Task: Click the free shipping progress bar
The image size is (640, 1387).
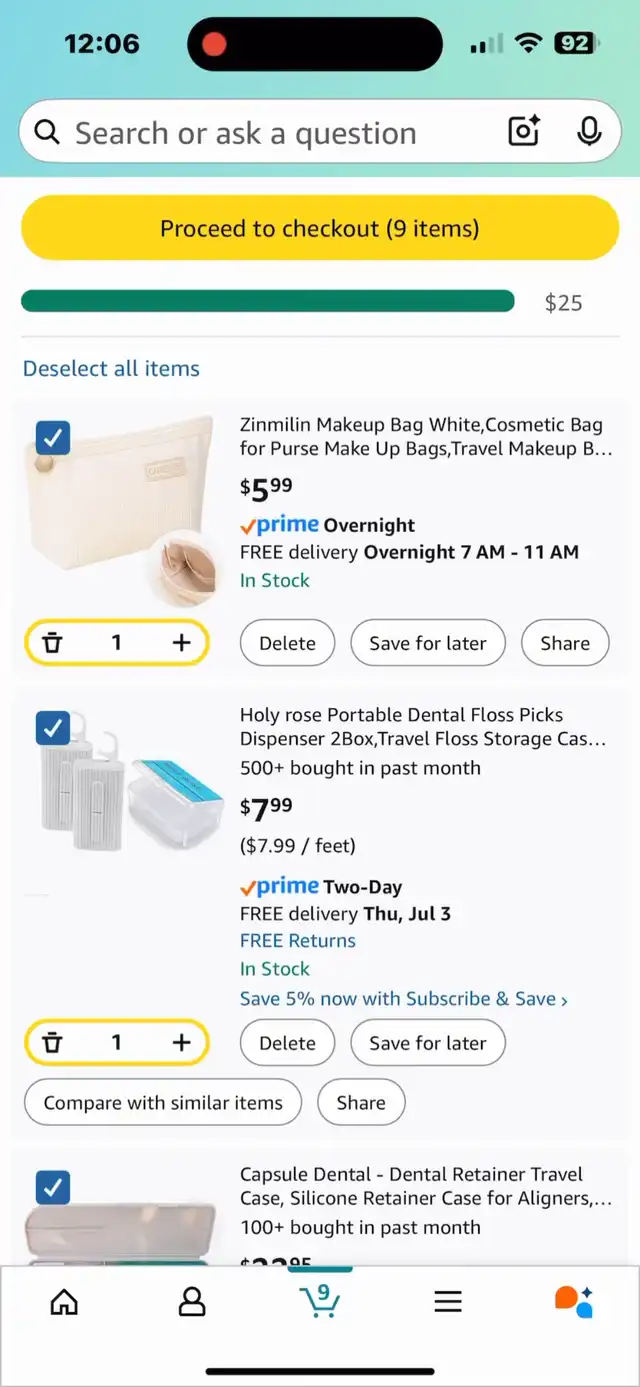Action: coord(267,302)
